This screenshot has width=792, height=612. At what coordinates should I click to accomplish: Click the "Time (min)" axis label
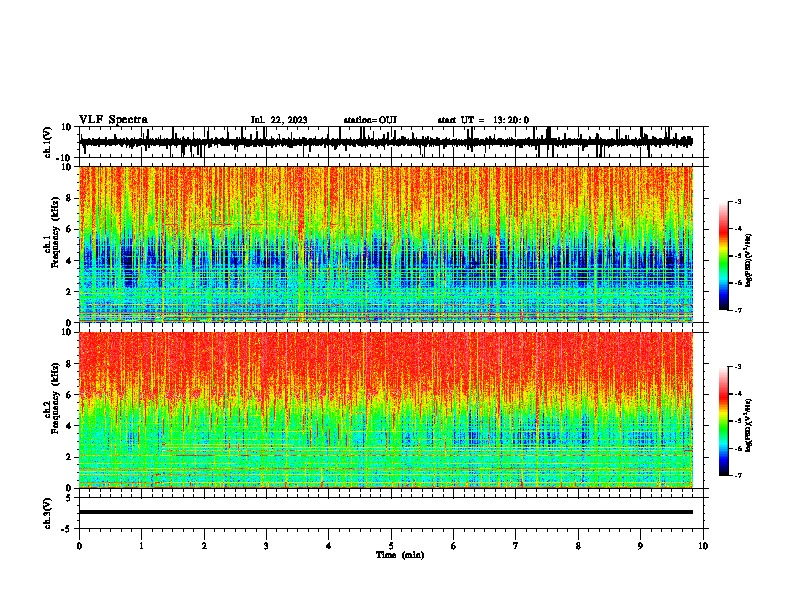(x=400, y=555)
